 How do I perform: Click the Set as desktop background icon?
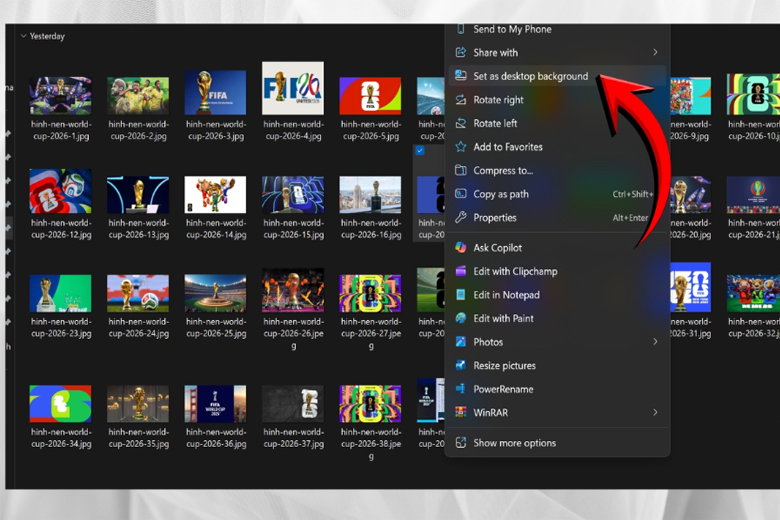(x=461, y=76)
